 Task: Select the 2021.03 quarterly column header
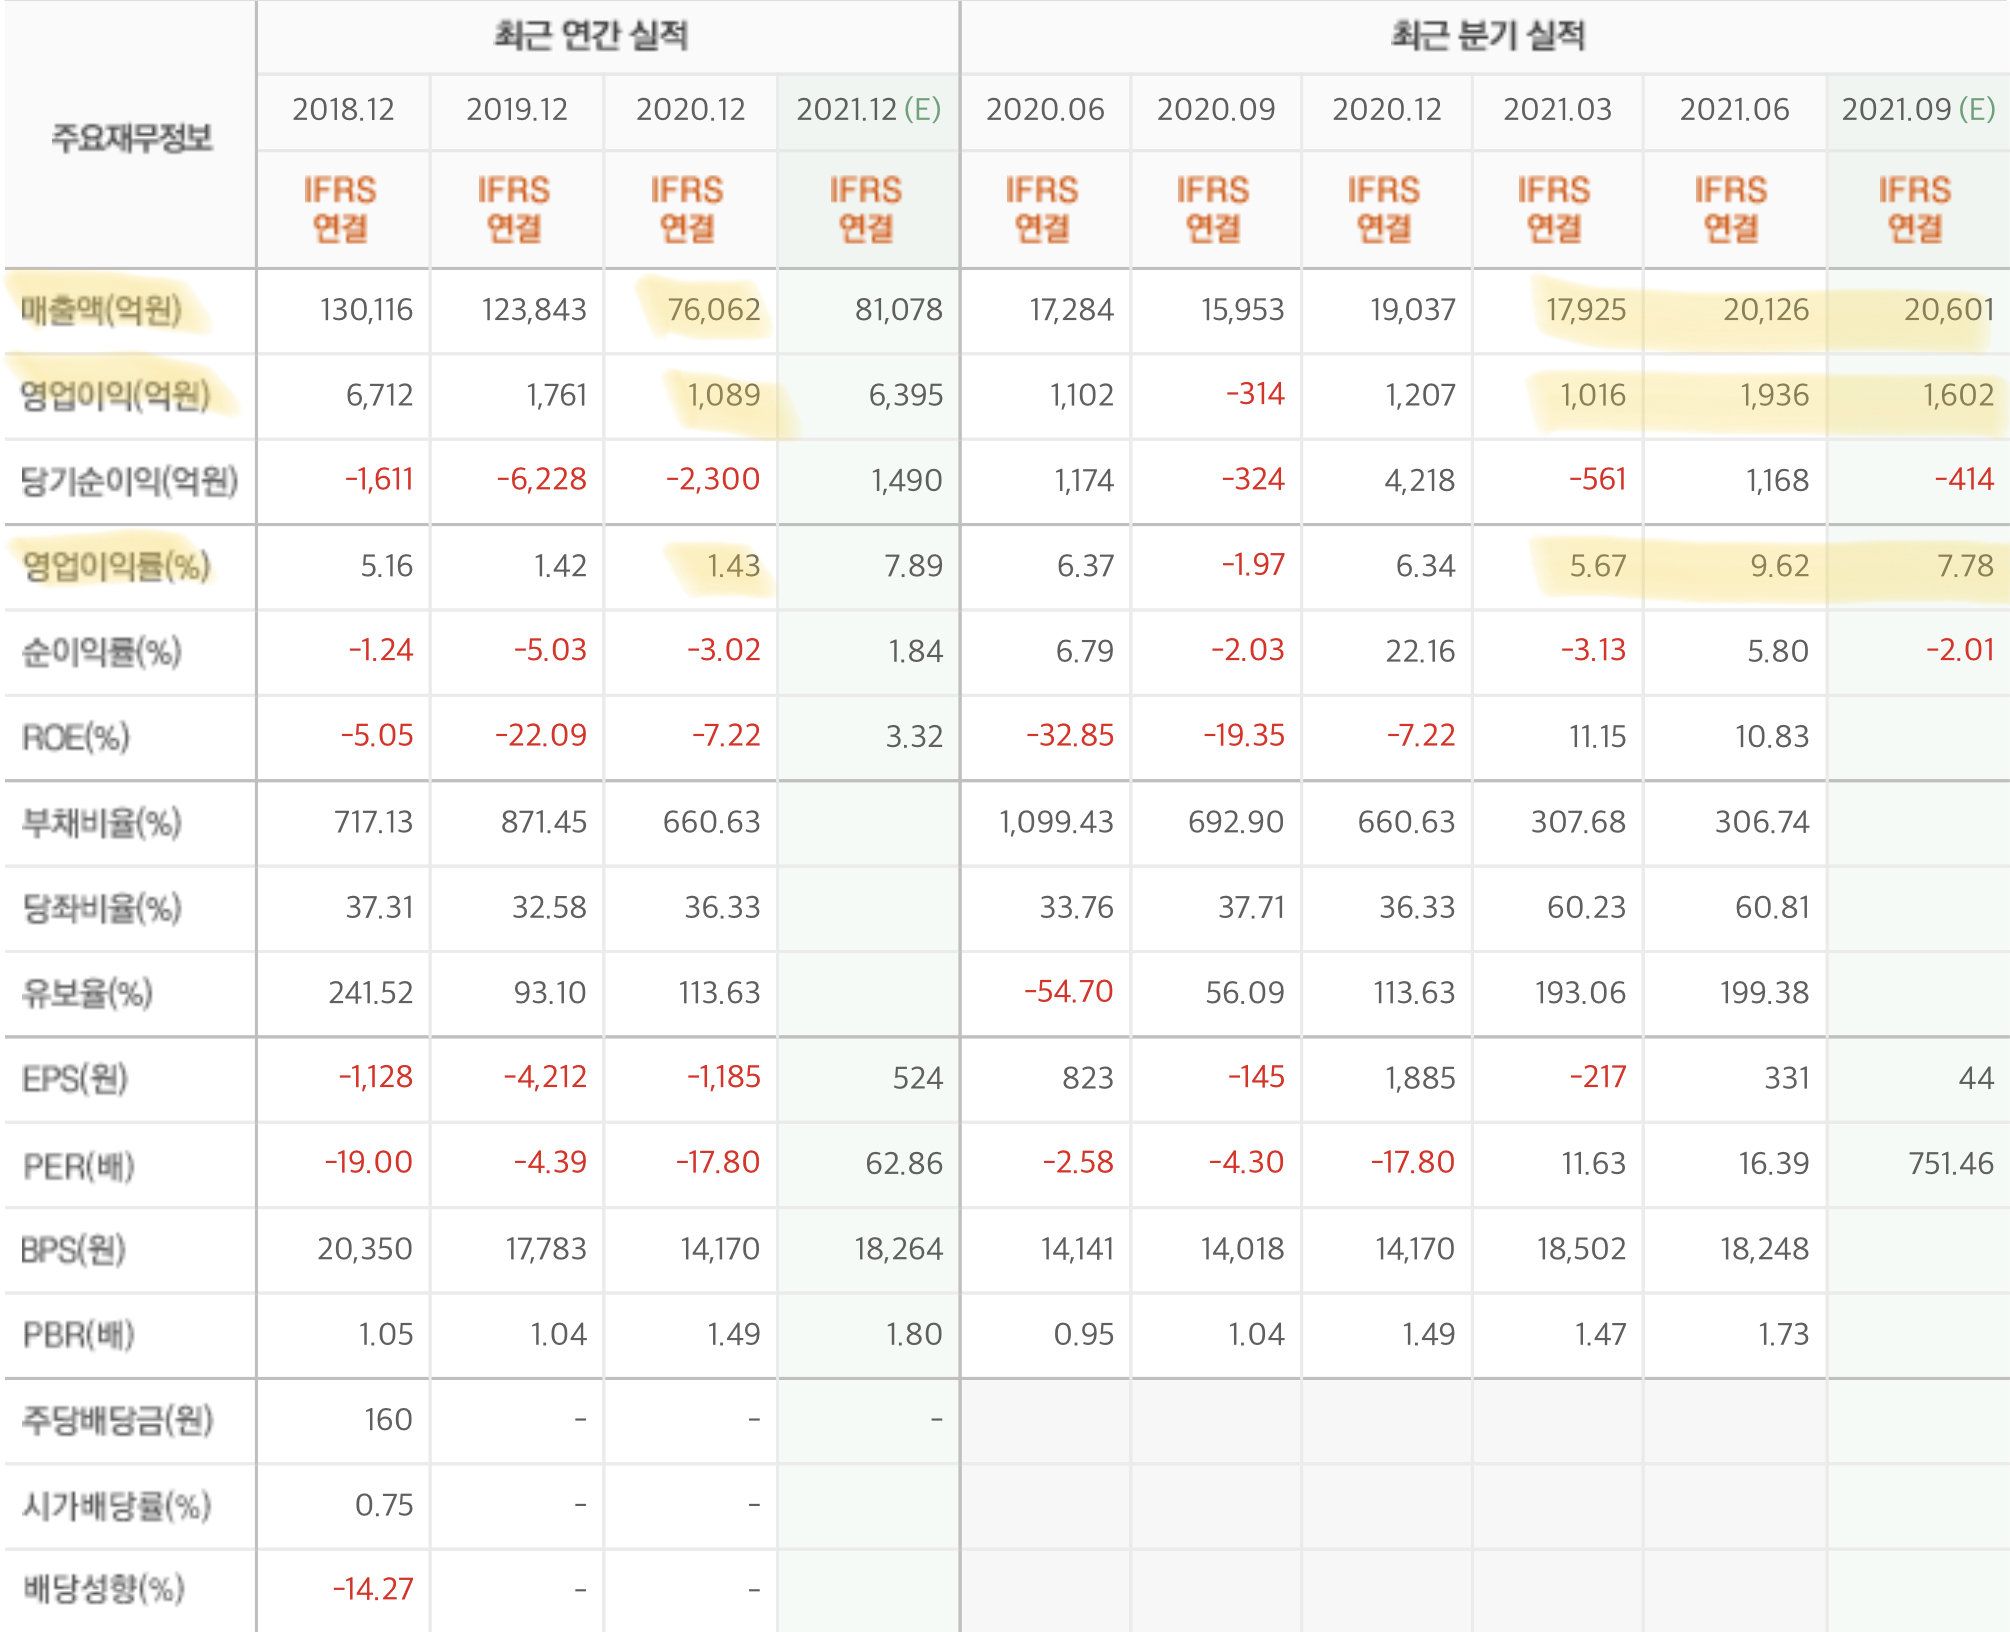click(1557, 109)
